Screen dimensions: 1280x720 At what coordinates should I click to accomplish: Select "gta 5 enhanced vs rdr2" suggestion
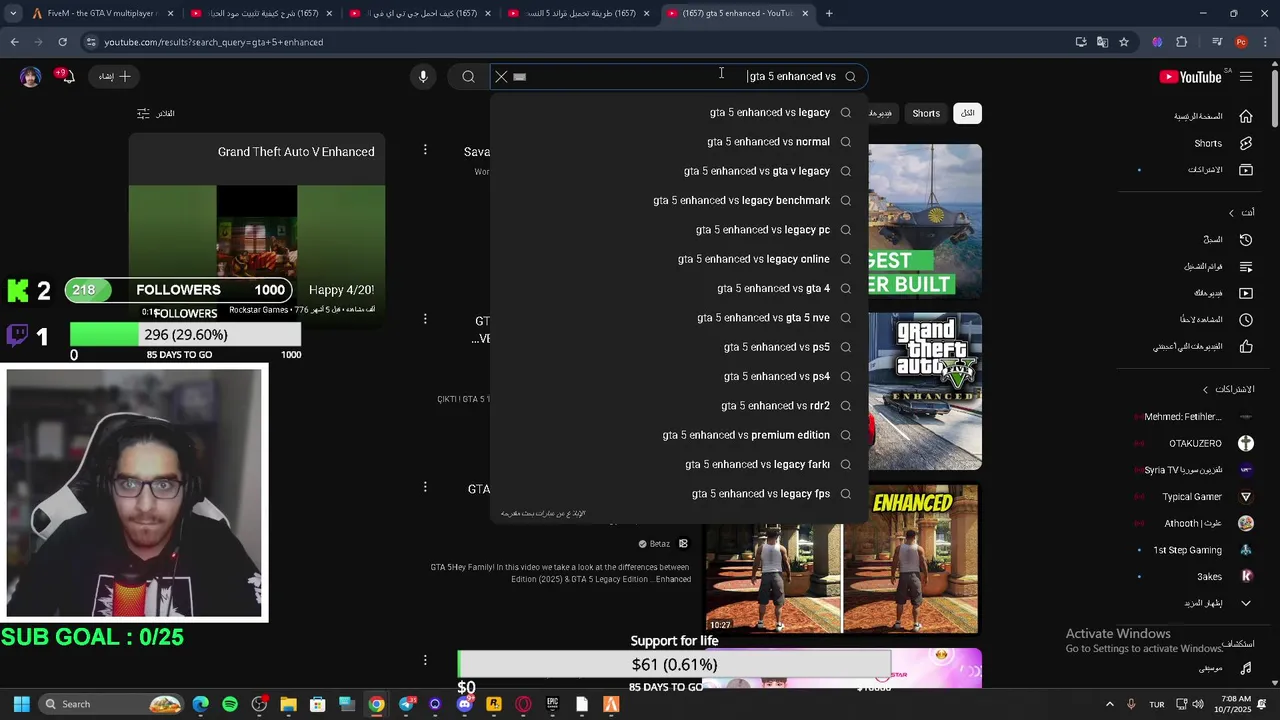[x=679, y=406]
